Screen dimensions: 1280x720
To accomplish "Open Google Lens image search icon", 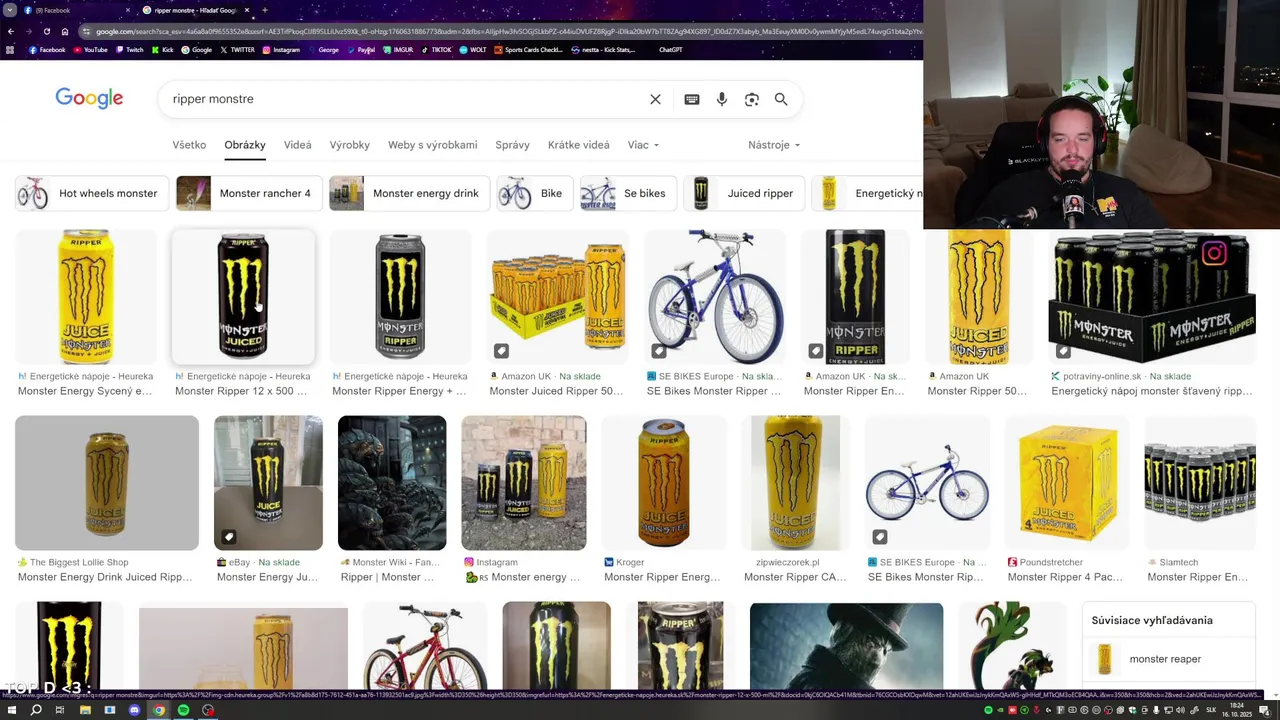I will pos(752,99).
